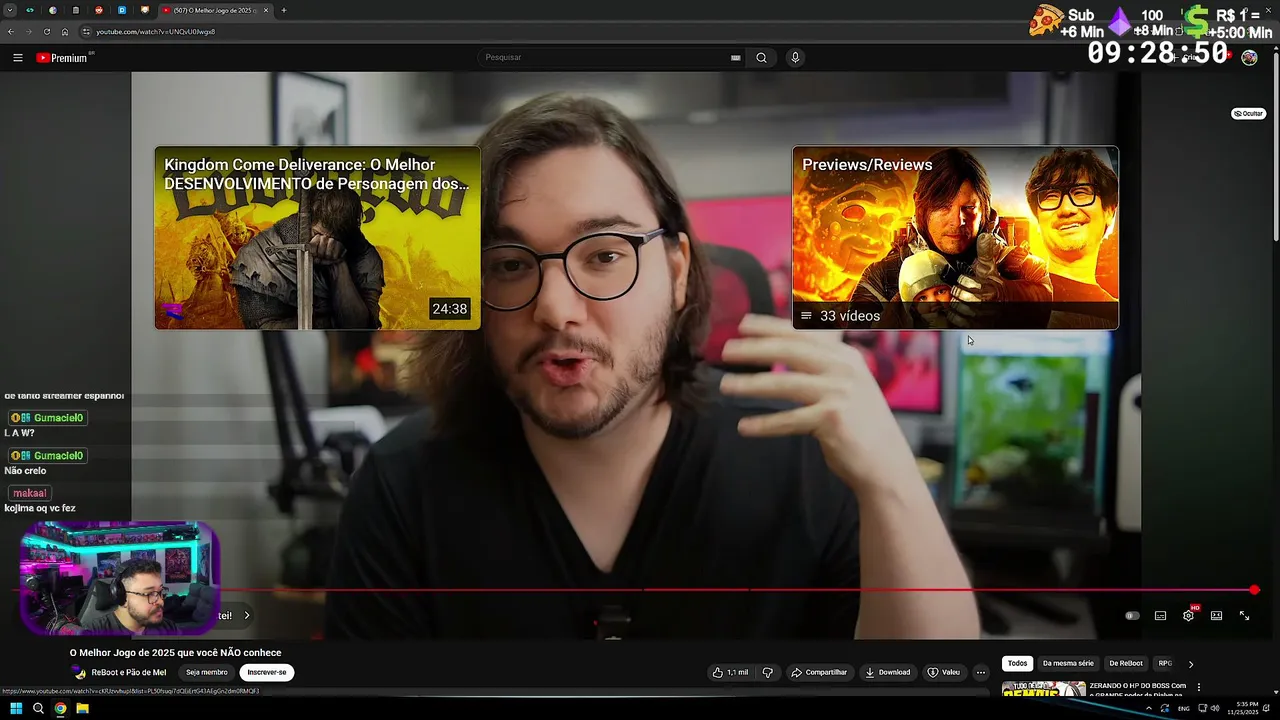Open the Windows Start menu
Viewport: 1280px width, 720px height.
pos(16,709)
